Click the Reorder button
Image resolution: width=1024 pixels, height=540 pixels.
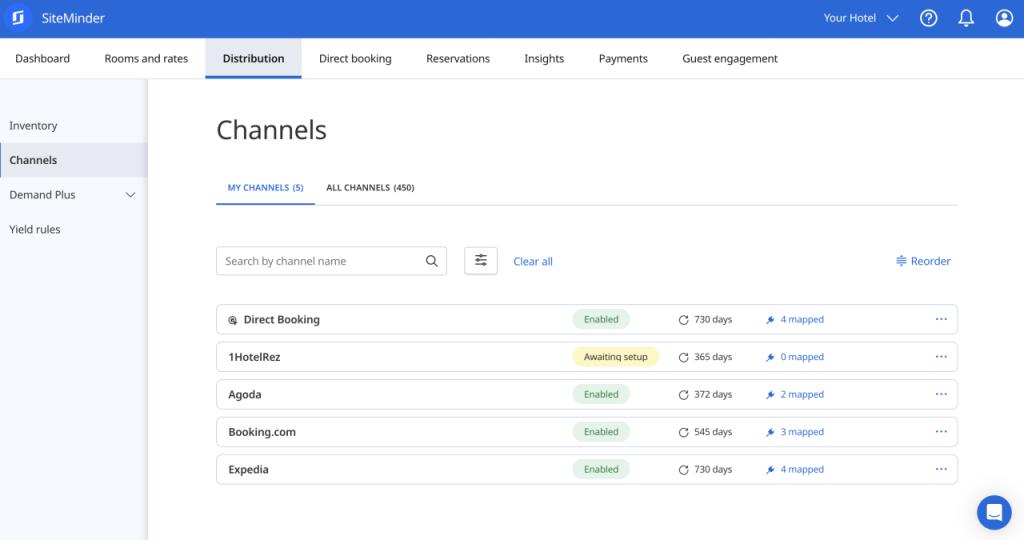tap(923, 261)
